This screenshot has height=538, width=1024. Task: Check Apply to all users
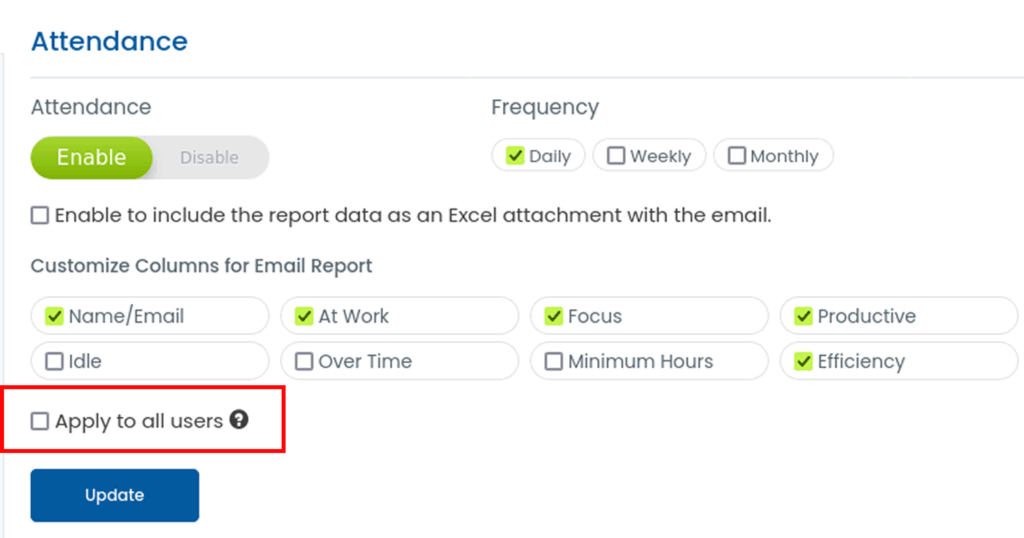[x=40, y=421]
